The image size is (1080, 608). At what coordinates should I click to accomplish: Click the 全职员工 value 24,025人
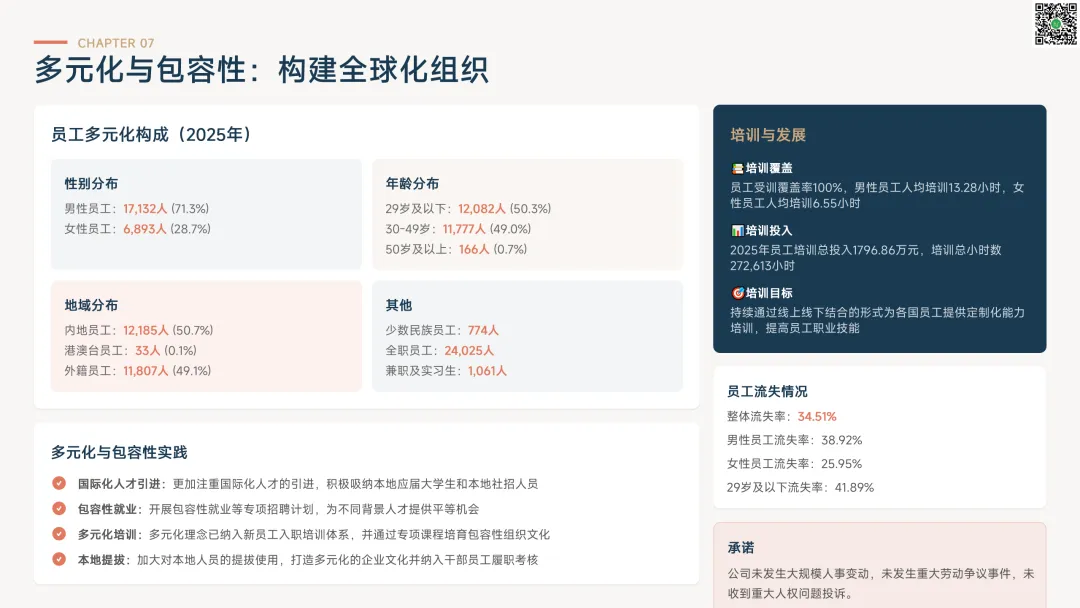point(469,350)
